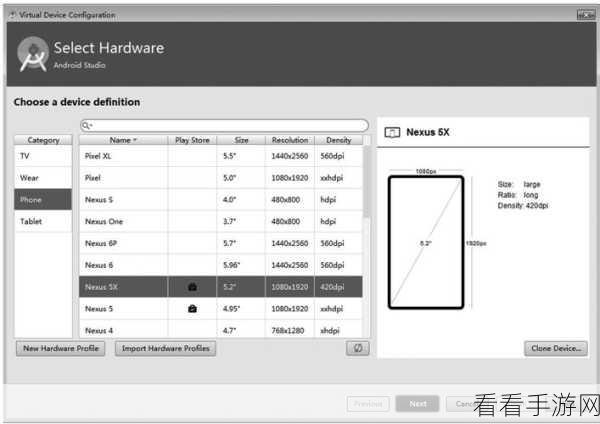Select the Nexus 4 device row
Viewport: 600px width, 424px height.
[x=221, y=330]
